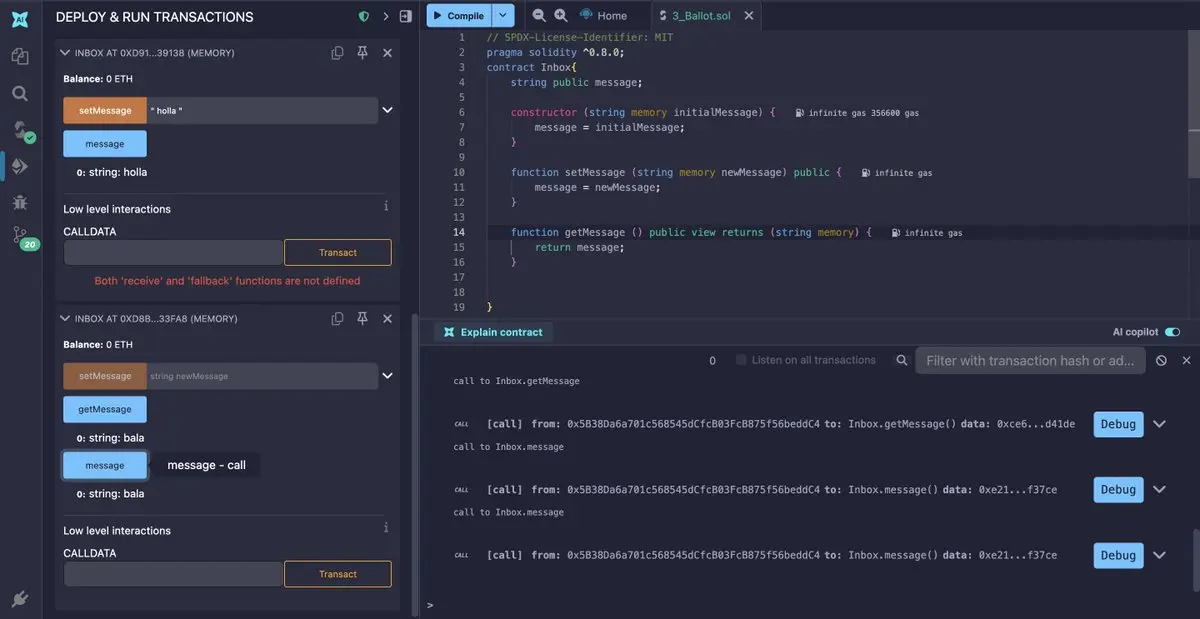Expand the Inbox.getMessage() call log details
Image resolution: width=1200 pixels, height=619 pixels.
pos(1159,424)
